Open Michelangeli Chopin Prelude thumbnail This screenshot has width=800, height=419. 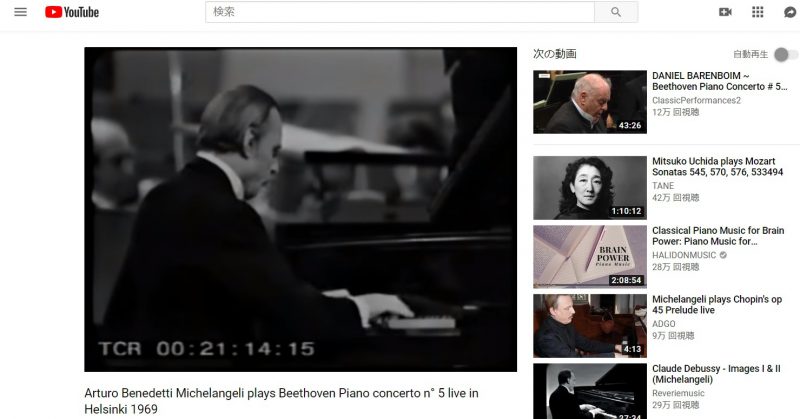point(590,326)
